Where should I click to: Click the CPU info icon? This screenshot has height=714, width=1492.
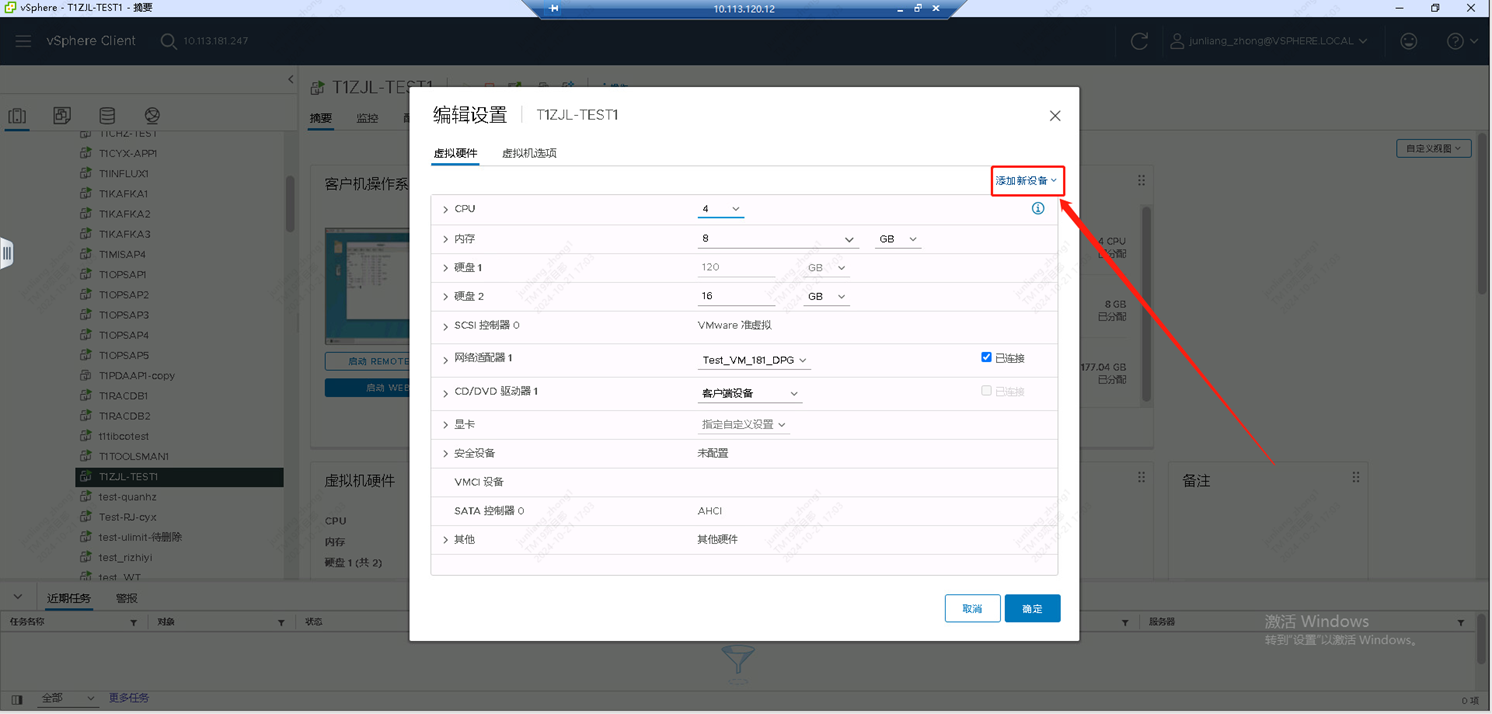pos(1038,209)
